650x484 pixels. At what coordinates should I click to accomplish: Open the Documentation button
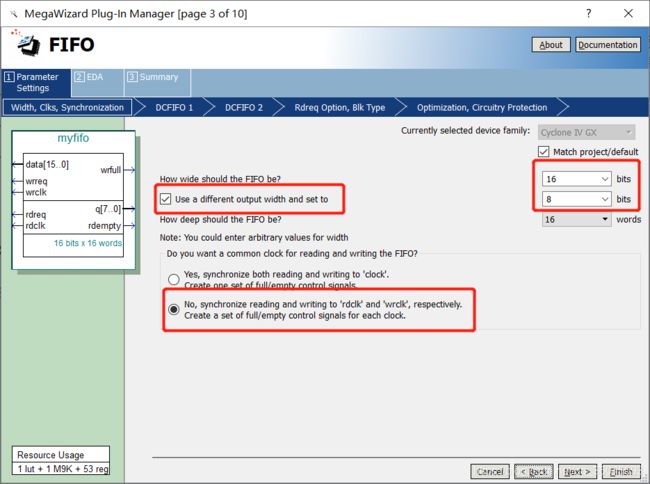pyautogui.click(x=608, y=45)
